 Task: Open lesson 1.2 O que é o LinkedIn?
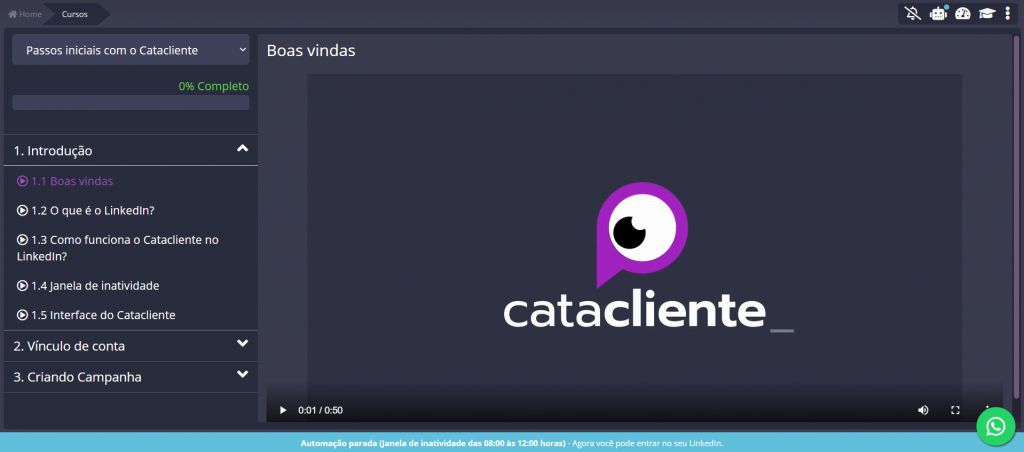tap(86, 210)
